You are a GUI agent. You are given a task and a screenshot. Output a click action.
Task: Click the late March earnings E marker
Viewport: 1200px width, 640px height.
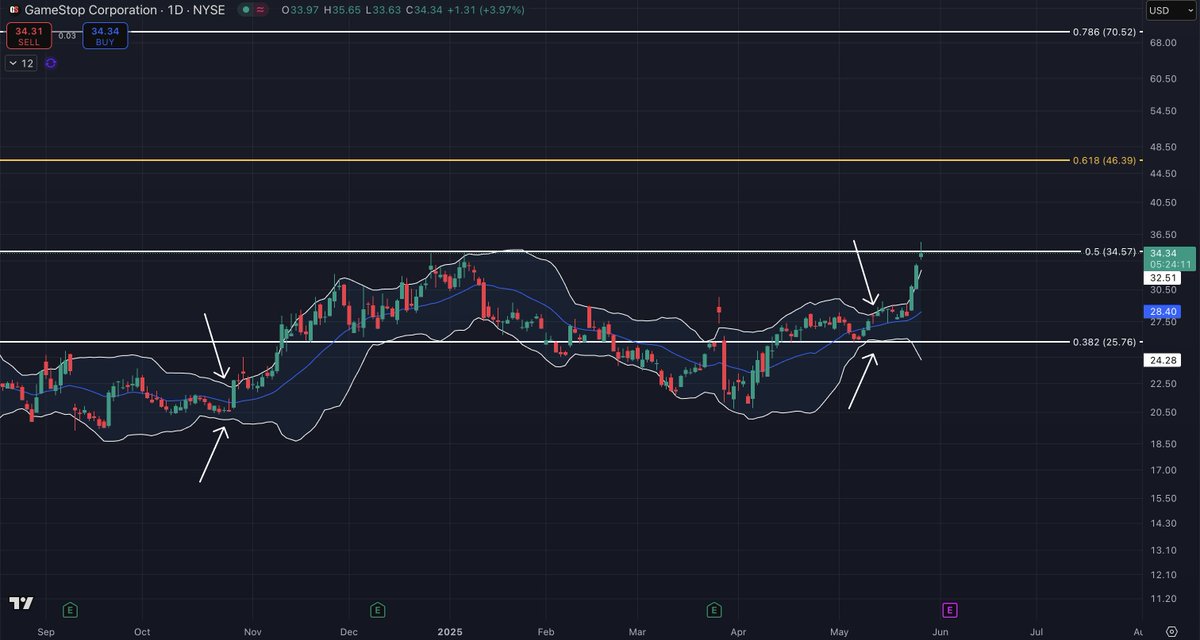(x=714, y=609)
